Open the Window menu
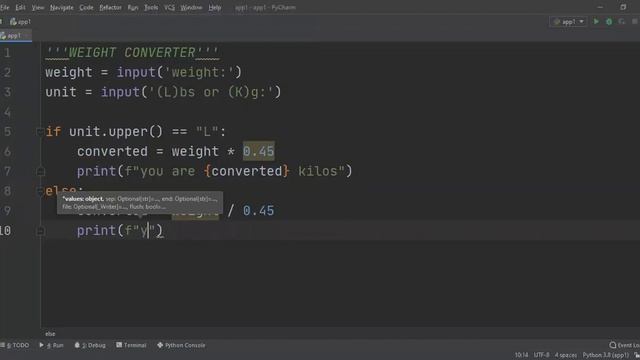This screenshot has width=640, height=360. [x=191, y=7]
